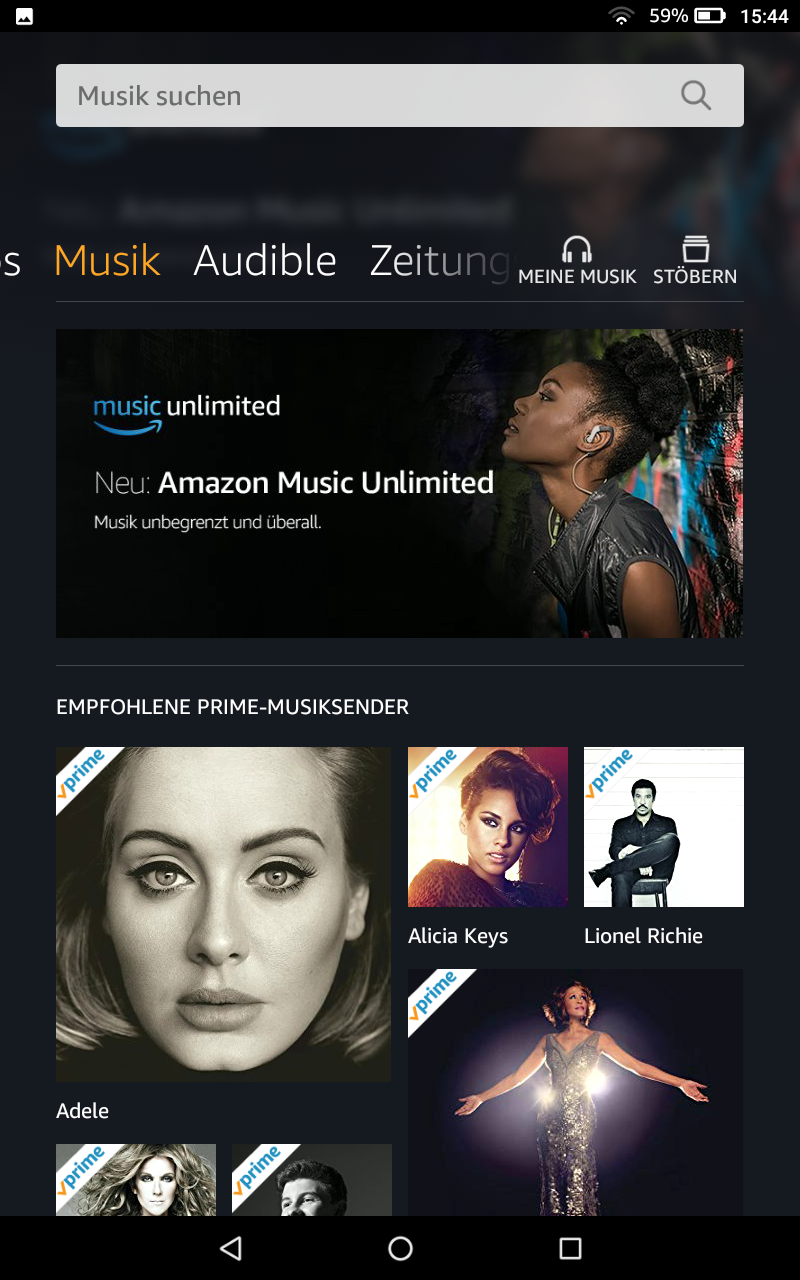Image resolution: width=800 pixels, height=1280 pixels.
Task: Tap the Android home circle button
Action: click(400, 1248)
